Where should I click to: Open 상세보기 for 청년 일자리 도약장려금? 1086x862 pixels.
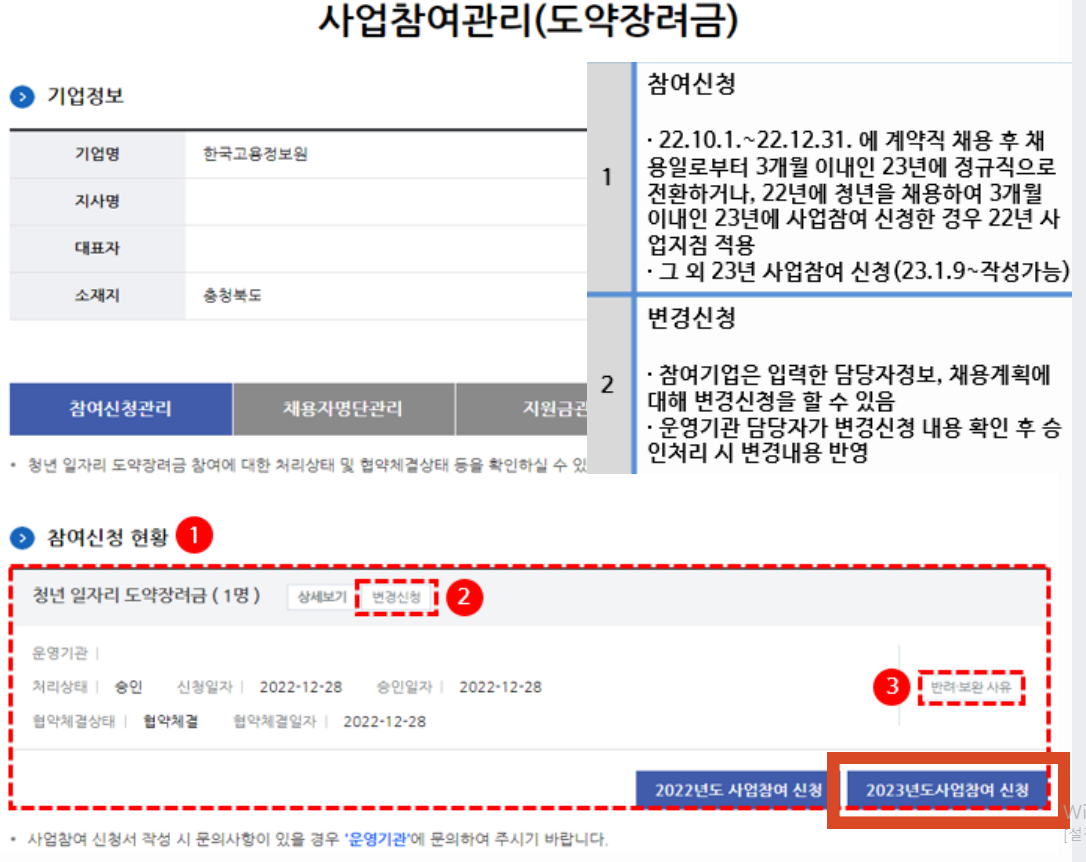click(x=320, y=597)
